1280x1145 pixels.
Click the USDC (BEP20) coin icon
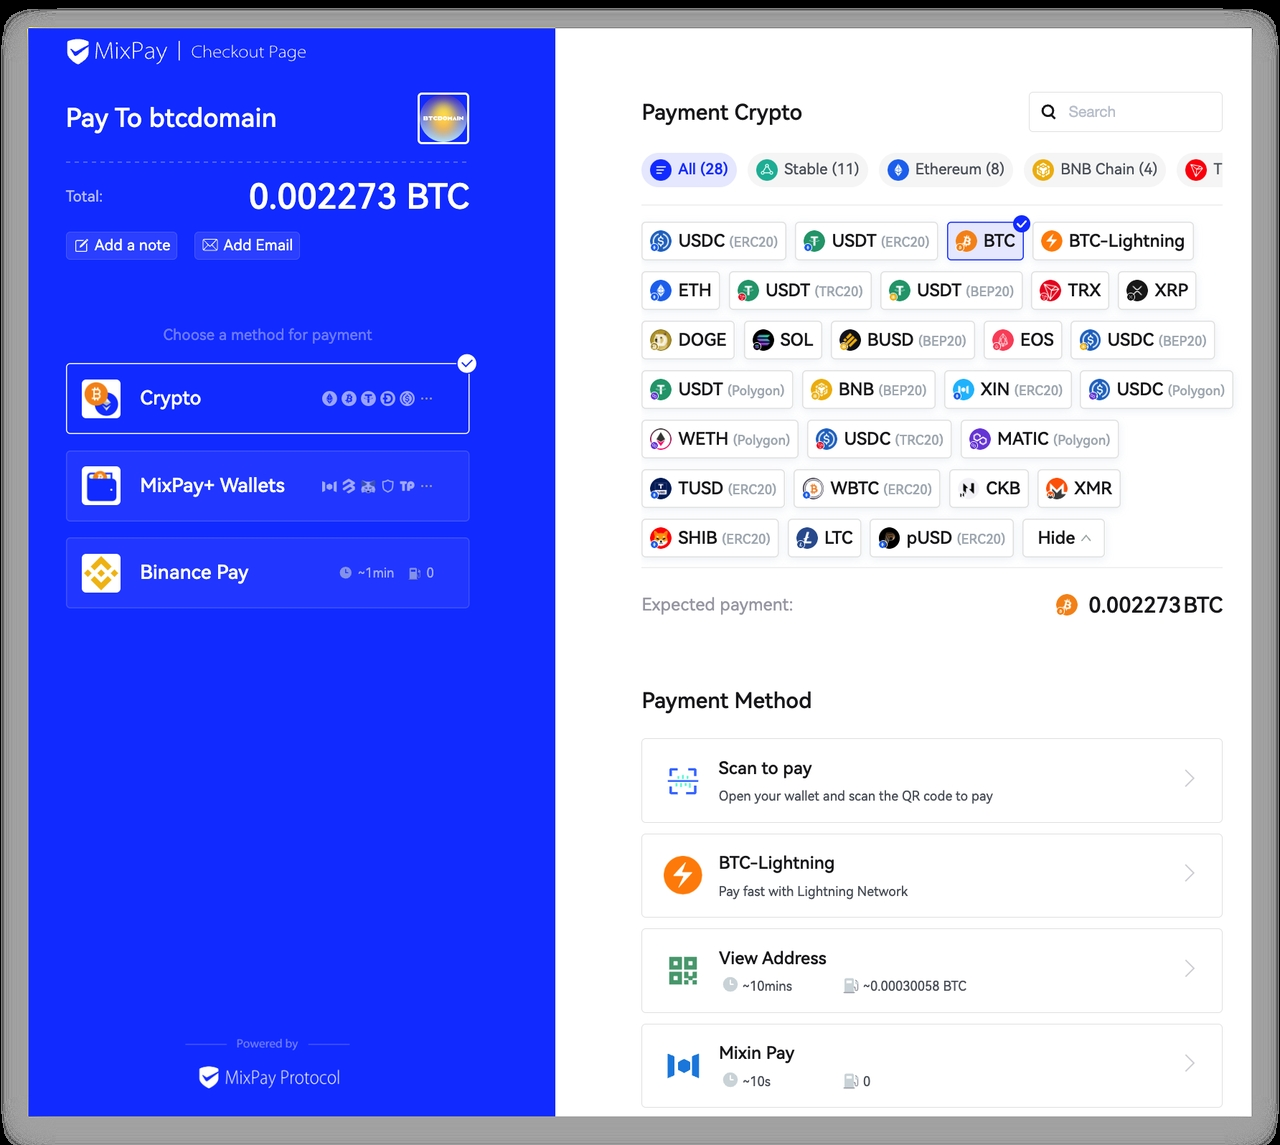pos(1089,341)
